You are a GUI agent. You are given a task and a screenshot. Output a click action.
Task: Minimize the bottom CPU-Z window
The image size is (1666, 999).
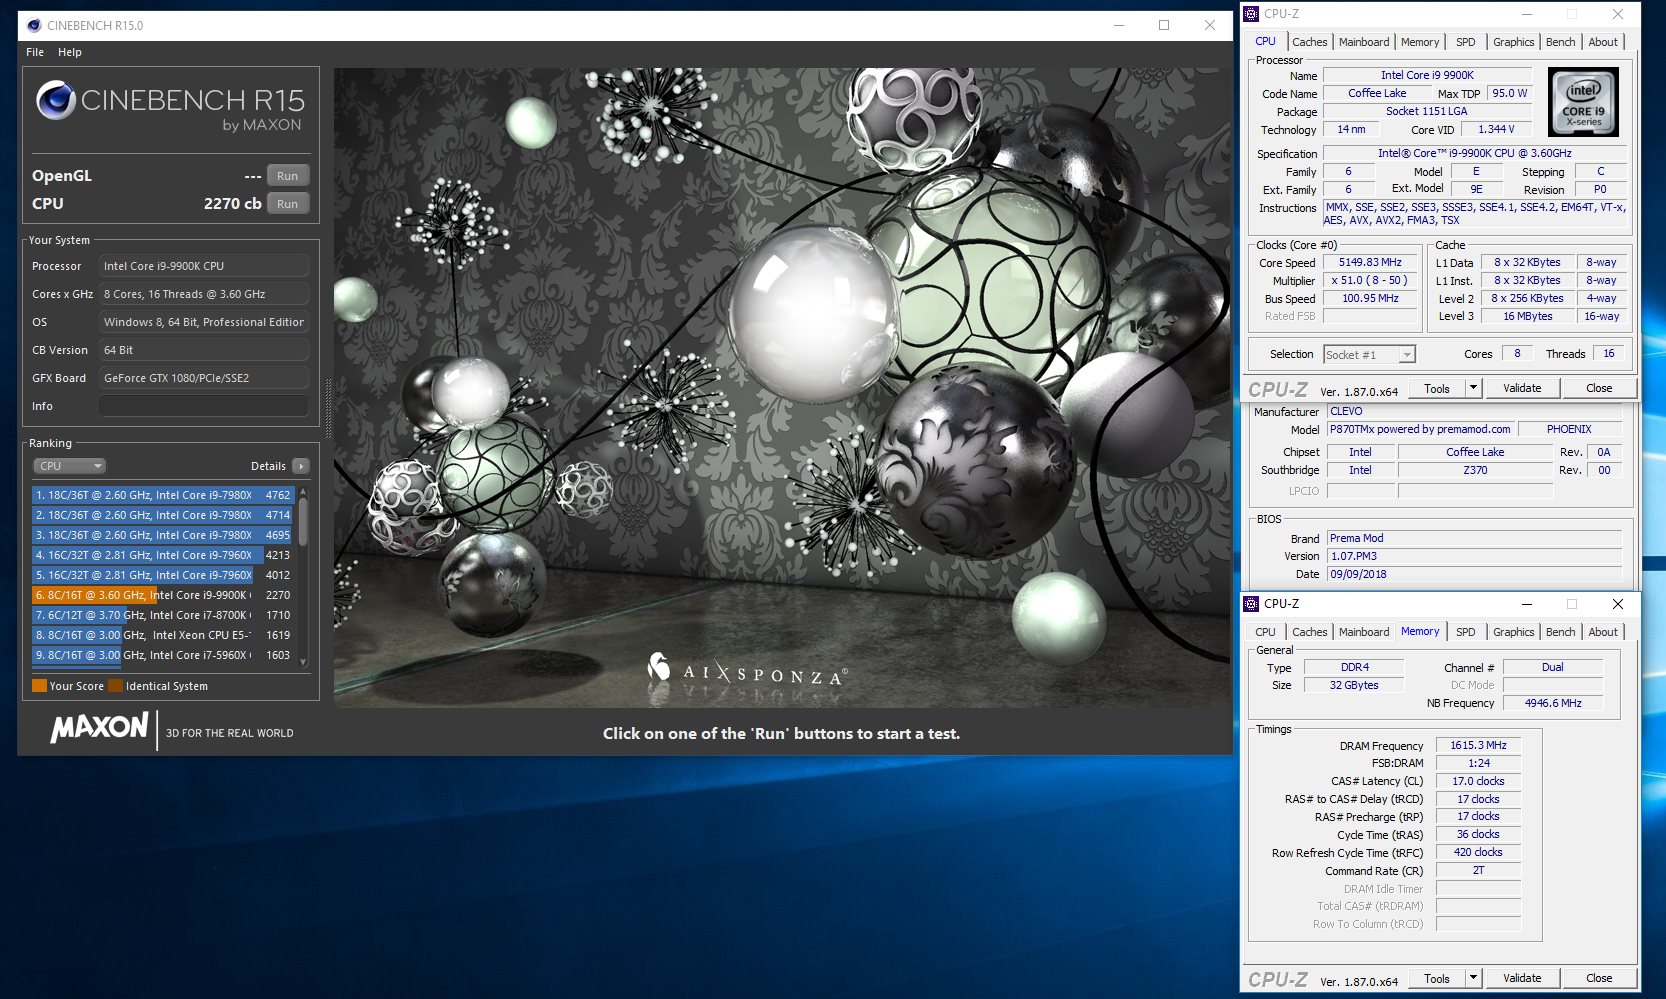click(x=1527, y=604)
